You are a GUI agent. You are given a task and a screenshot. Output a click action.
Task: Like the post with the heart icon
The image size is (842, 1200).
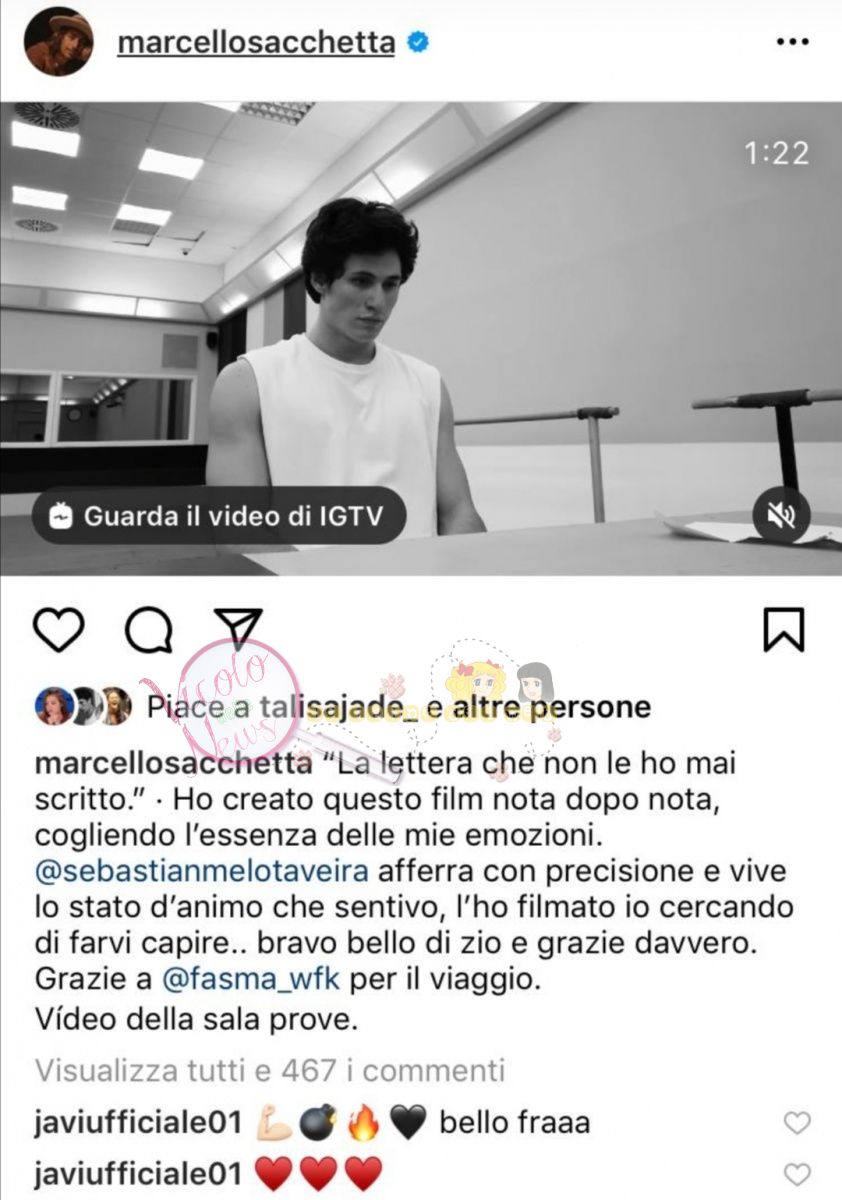(x=58, y=630)
